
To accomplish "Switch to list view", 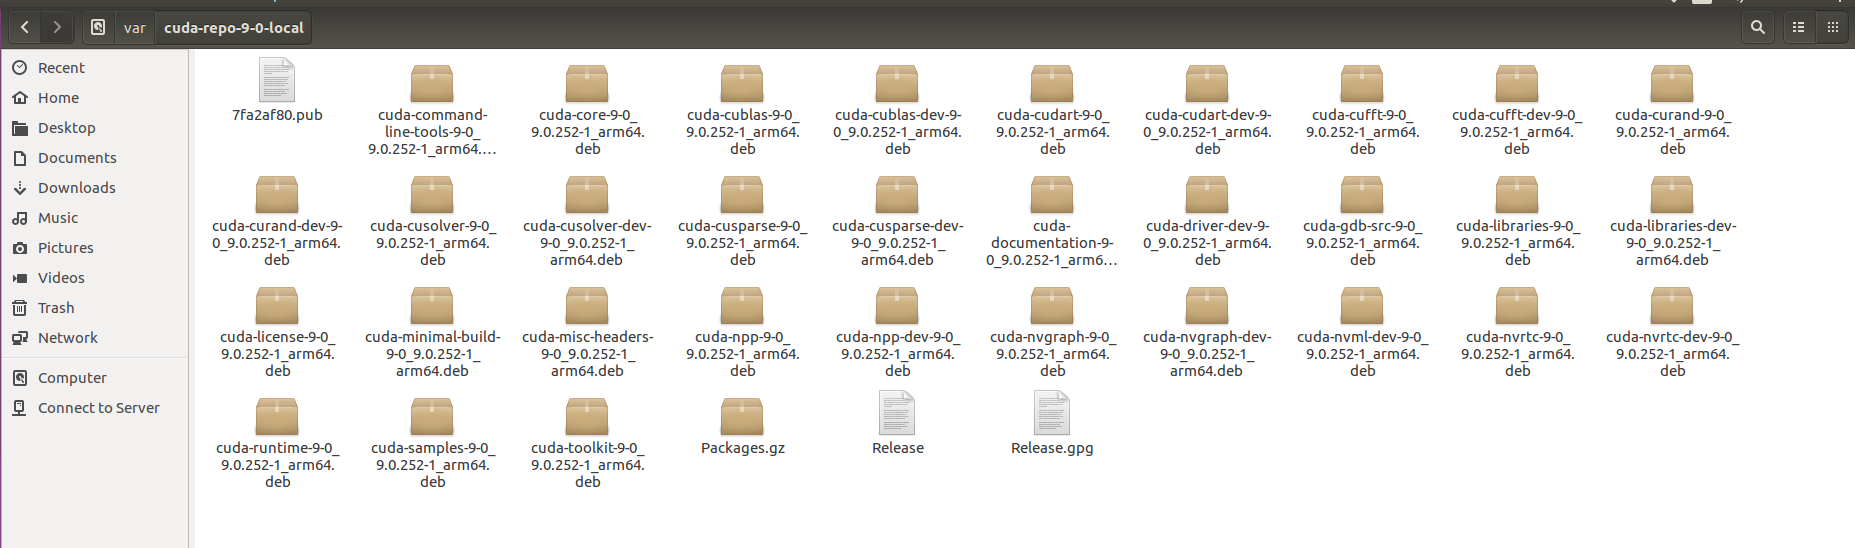I will [1798, 27].
